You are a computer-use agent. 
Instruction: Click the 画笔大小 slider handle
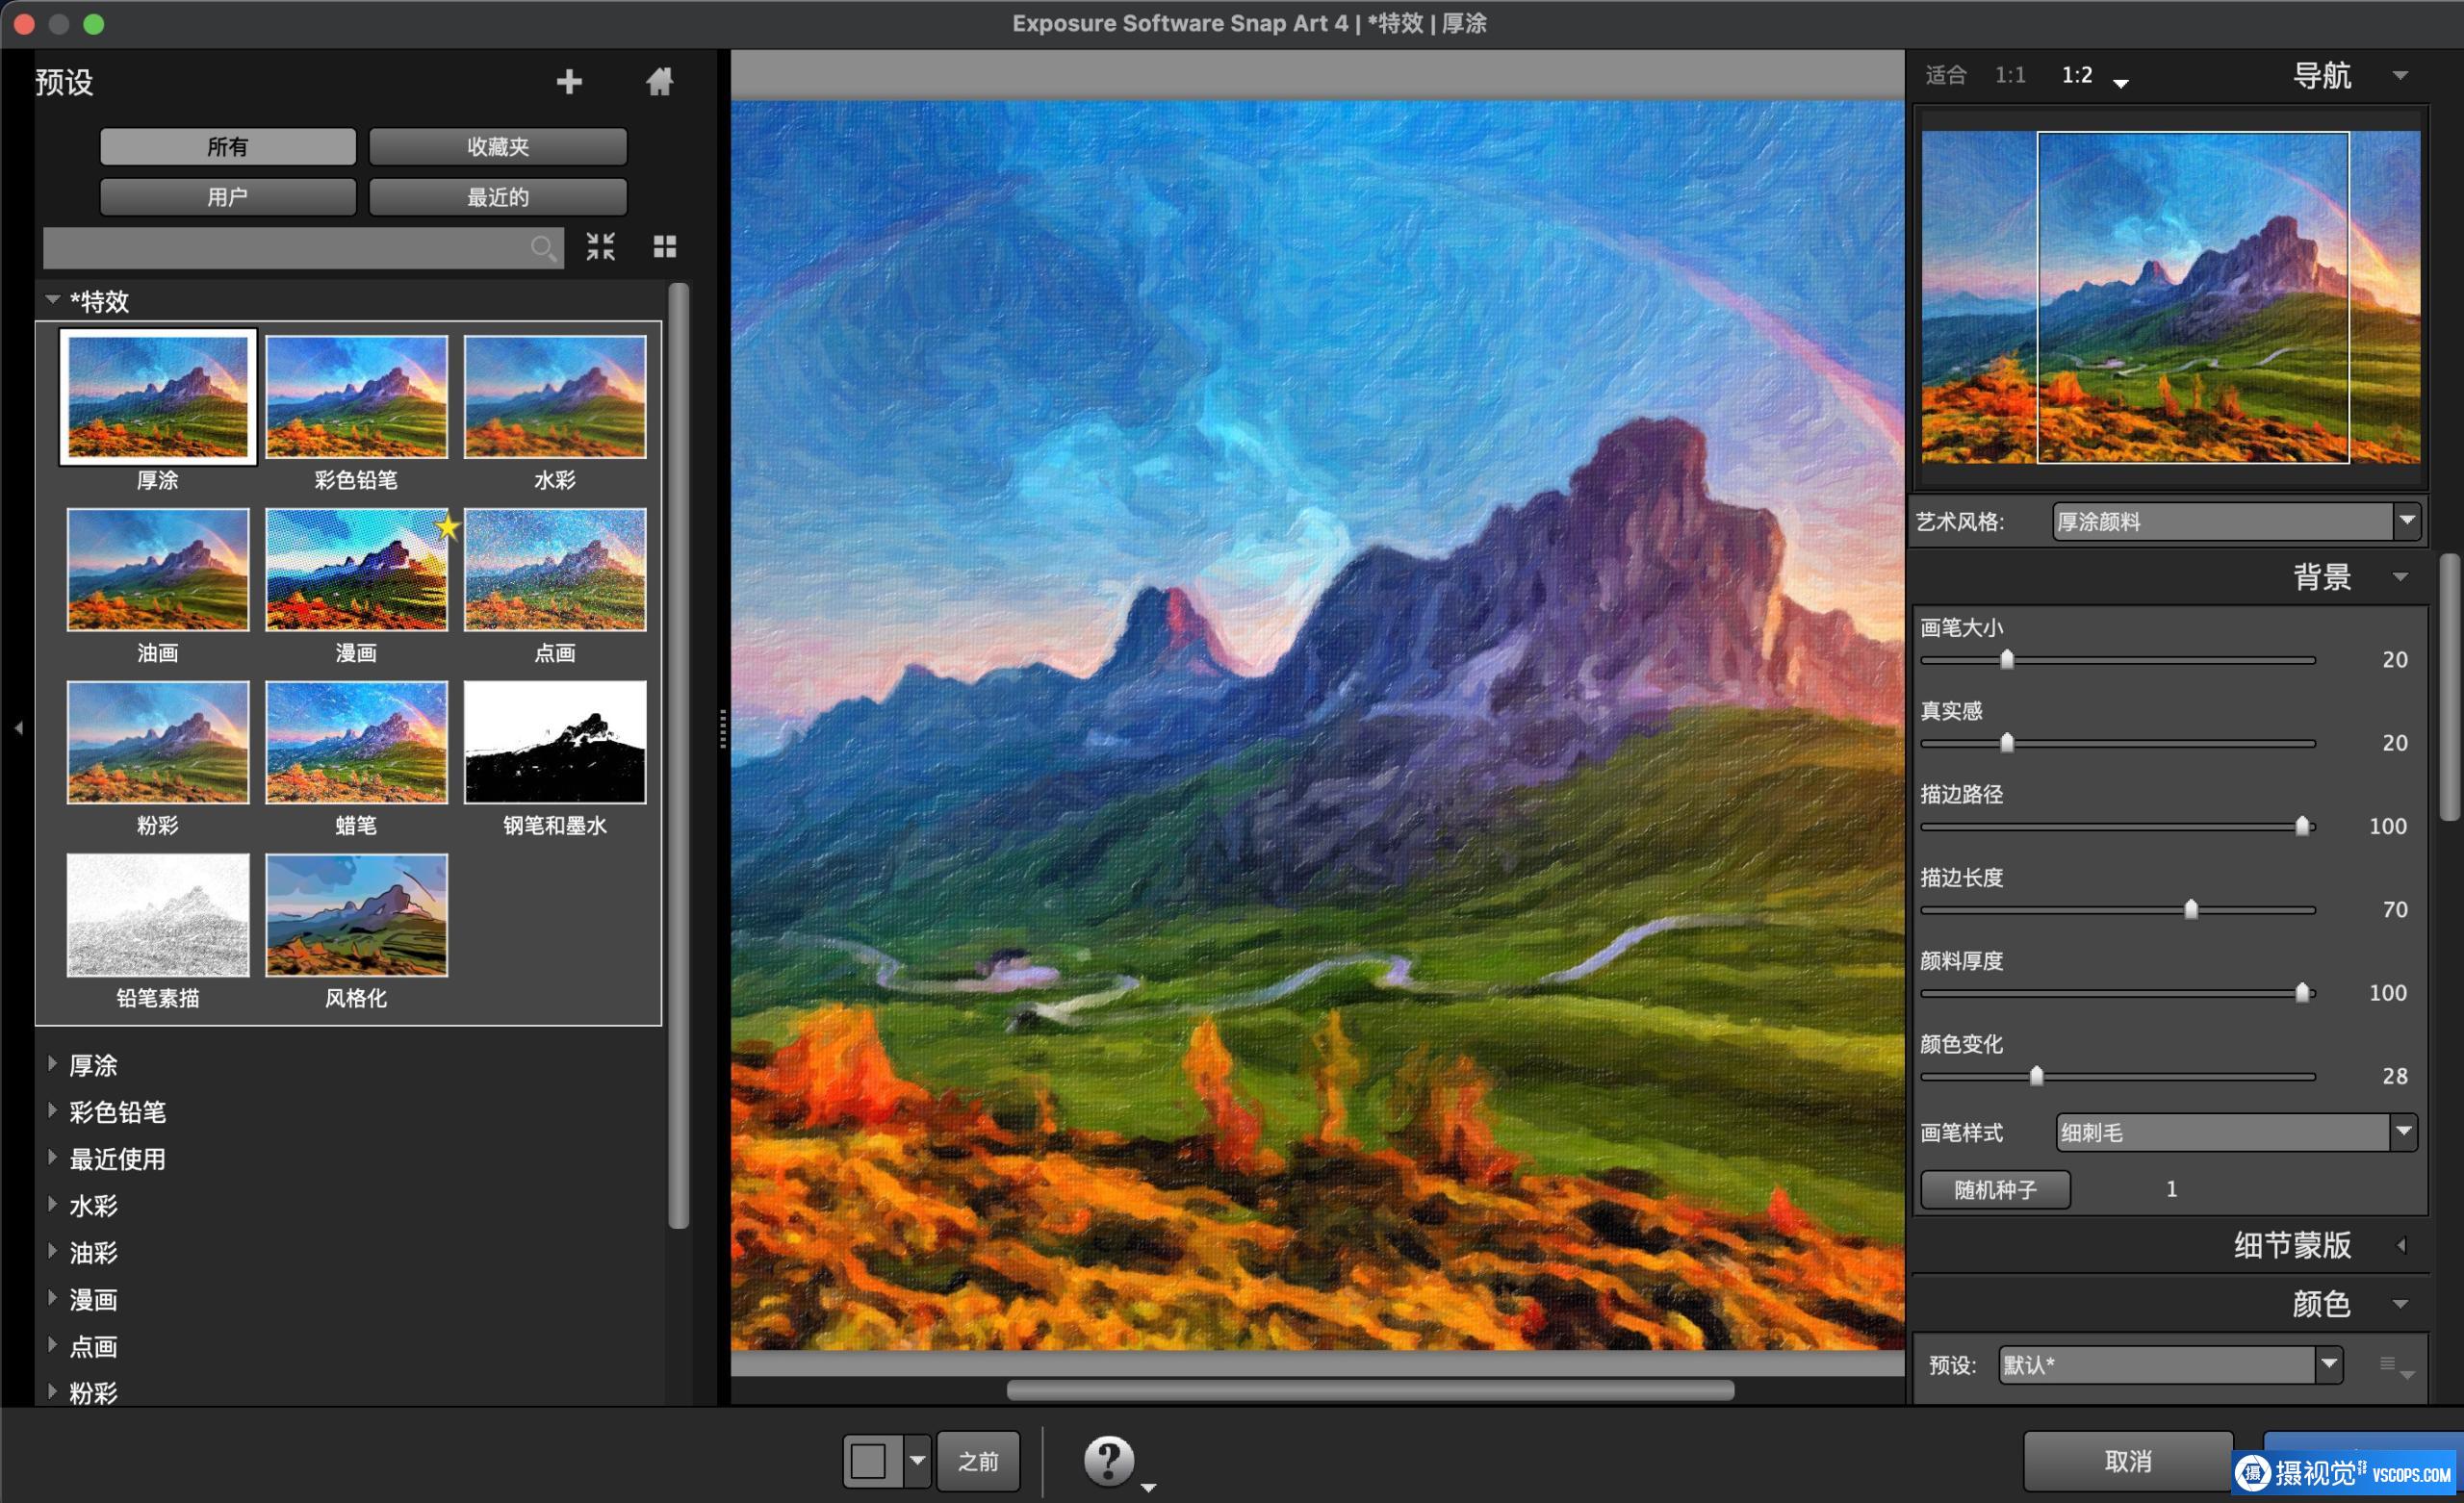click(2006, 659)
